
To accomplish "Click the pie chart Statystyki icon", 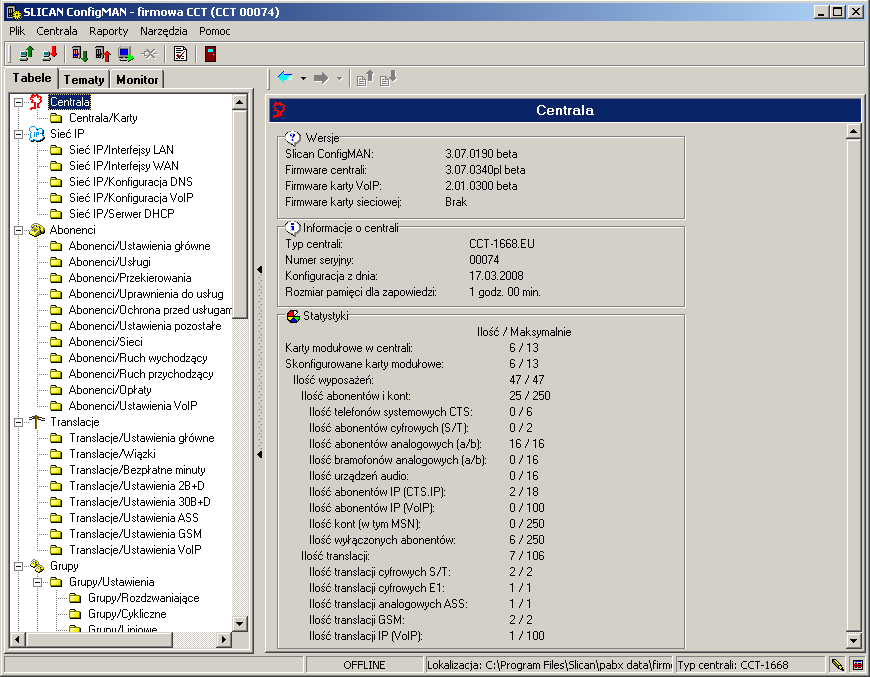I will pyautogui.click(x=293, y=316).
